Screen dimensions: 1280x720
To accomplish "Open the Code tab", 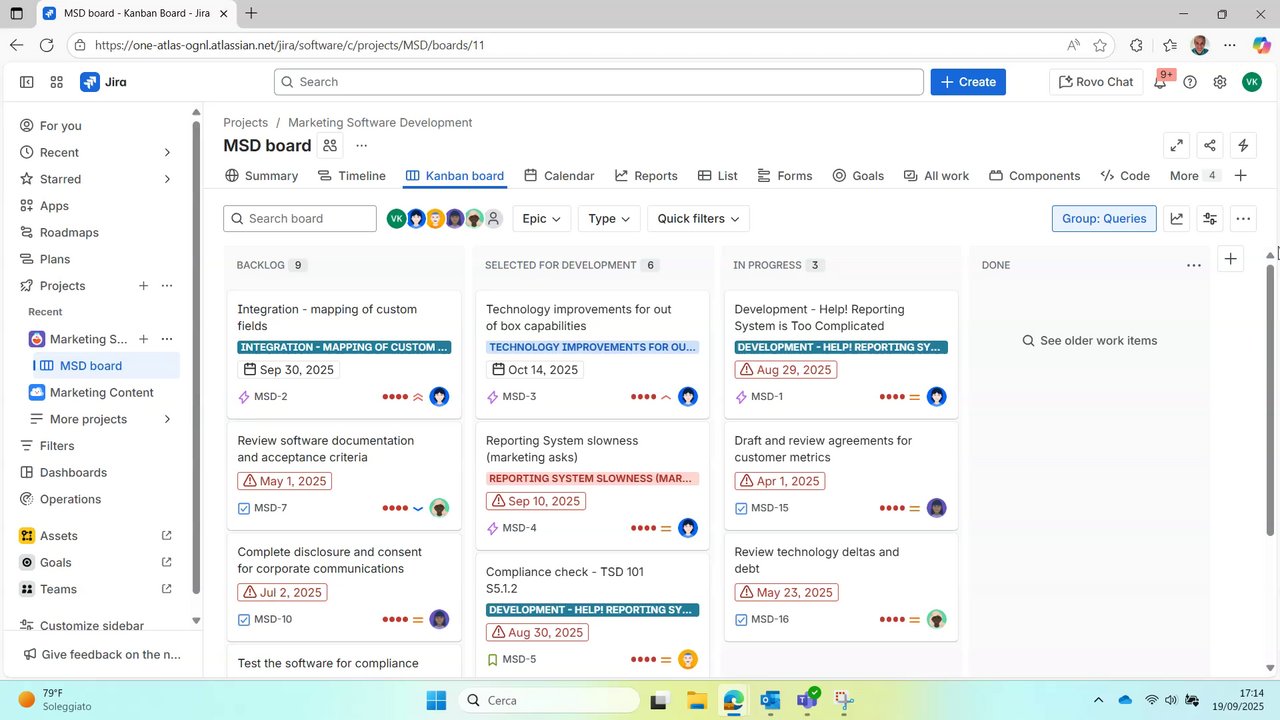I will tap(1125, 175).
